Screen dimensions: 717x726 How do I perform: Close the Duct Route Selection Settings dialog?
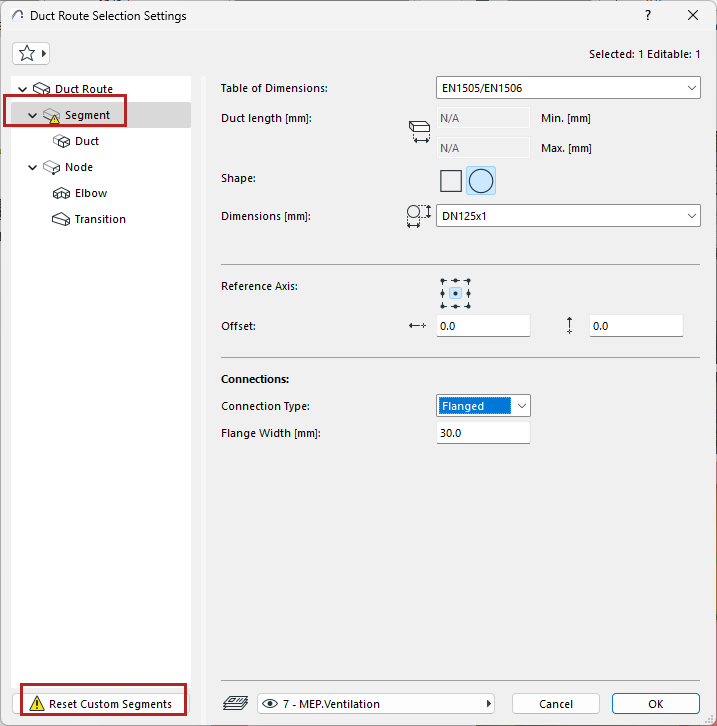point(693,15)
